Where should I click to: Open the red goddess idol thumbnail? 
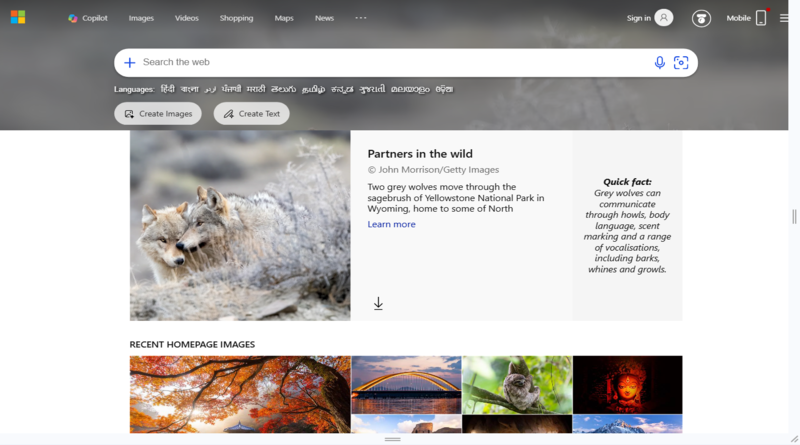[x=628, y=385]
